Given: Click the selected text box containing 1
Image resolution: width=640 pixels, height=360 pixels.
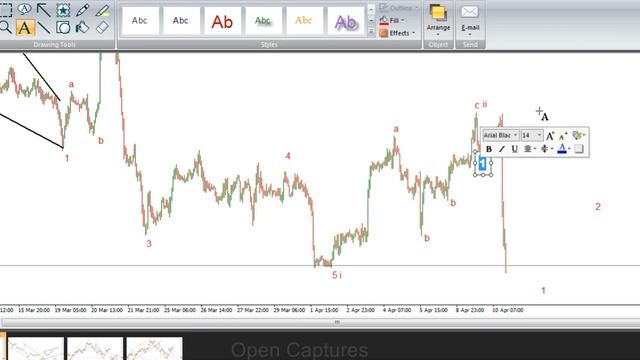Looking at the screenshot, I should [x=483, y=163].
